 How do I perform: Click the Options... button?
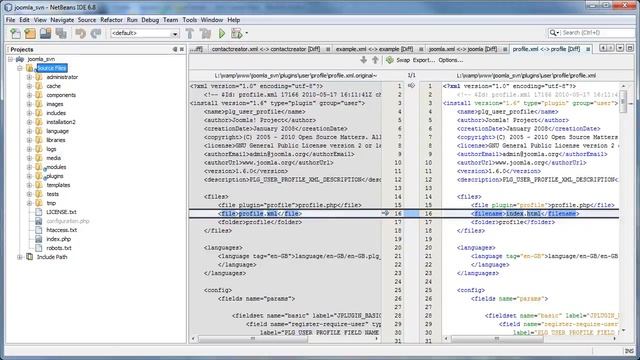pos(451,60)
